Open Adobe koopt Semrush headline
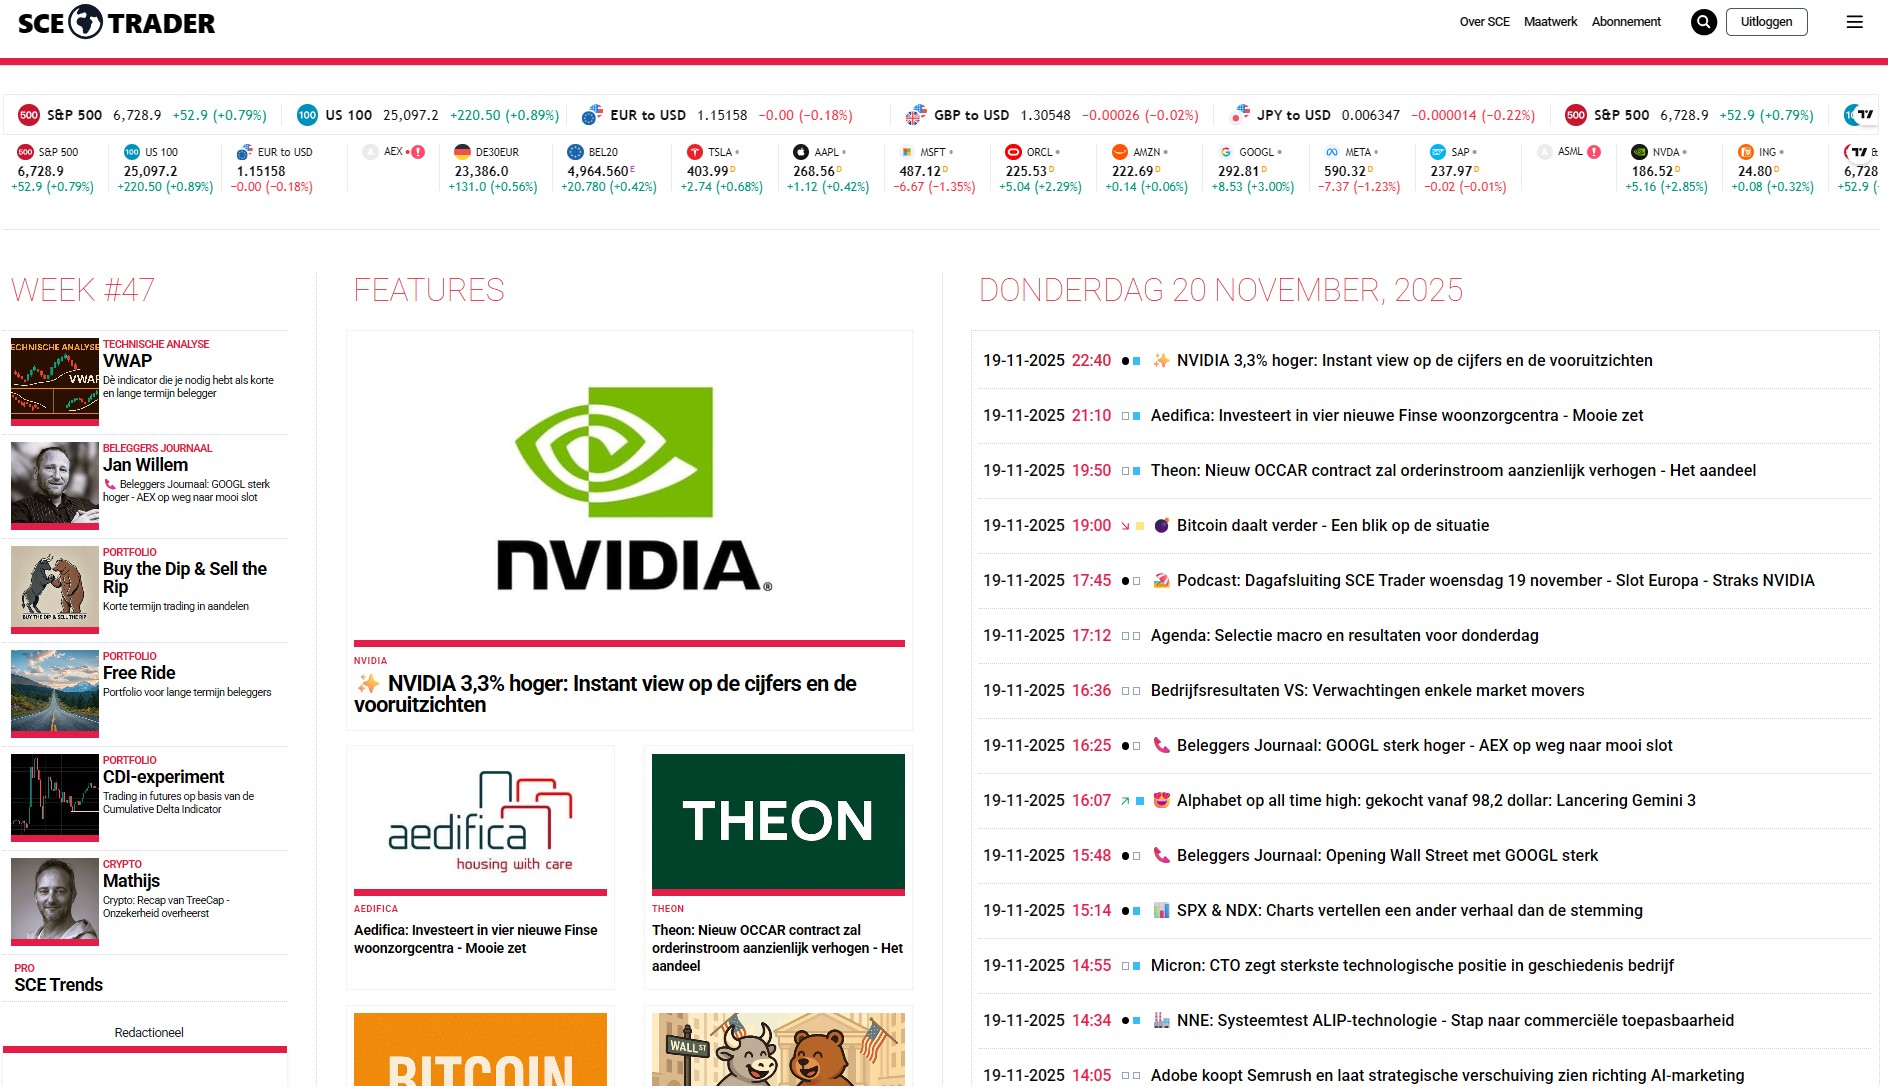Viewport: 1888px width, 1086px height. tap(1447, 1076)
